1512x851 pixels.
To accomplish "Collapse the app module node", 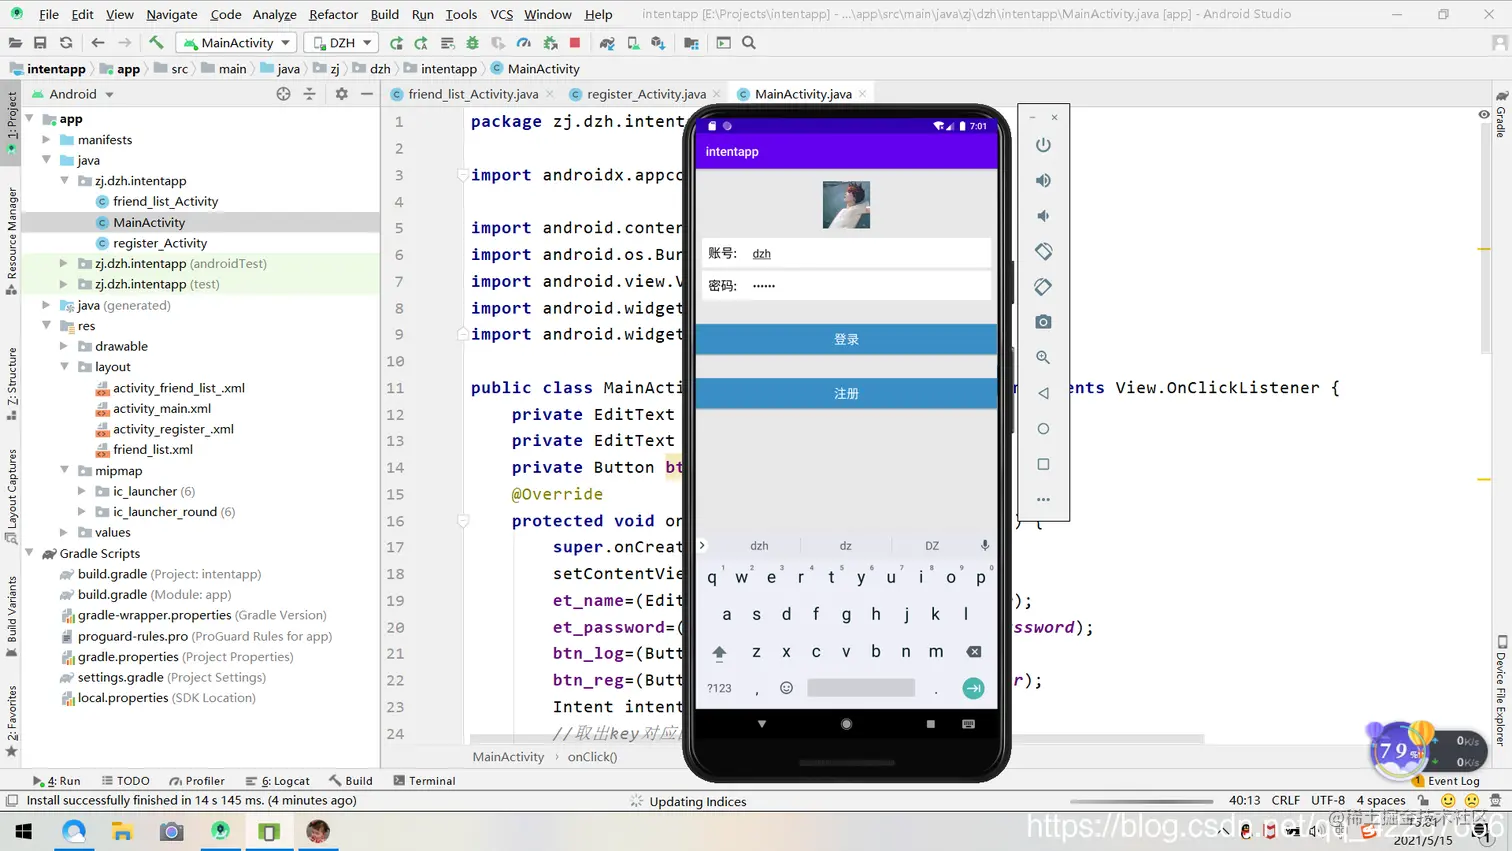I will 30,119.
